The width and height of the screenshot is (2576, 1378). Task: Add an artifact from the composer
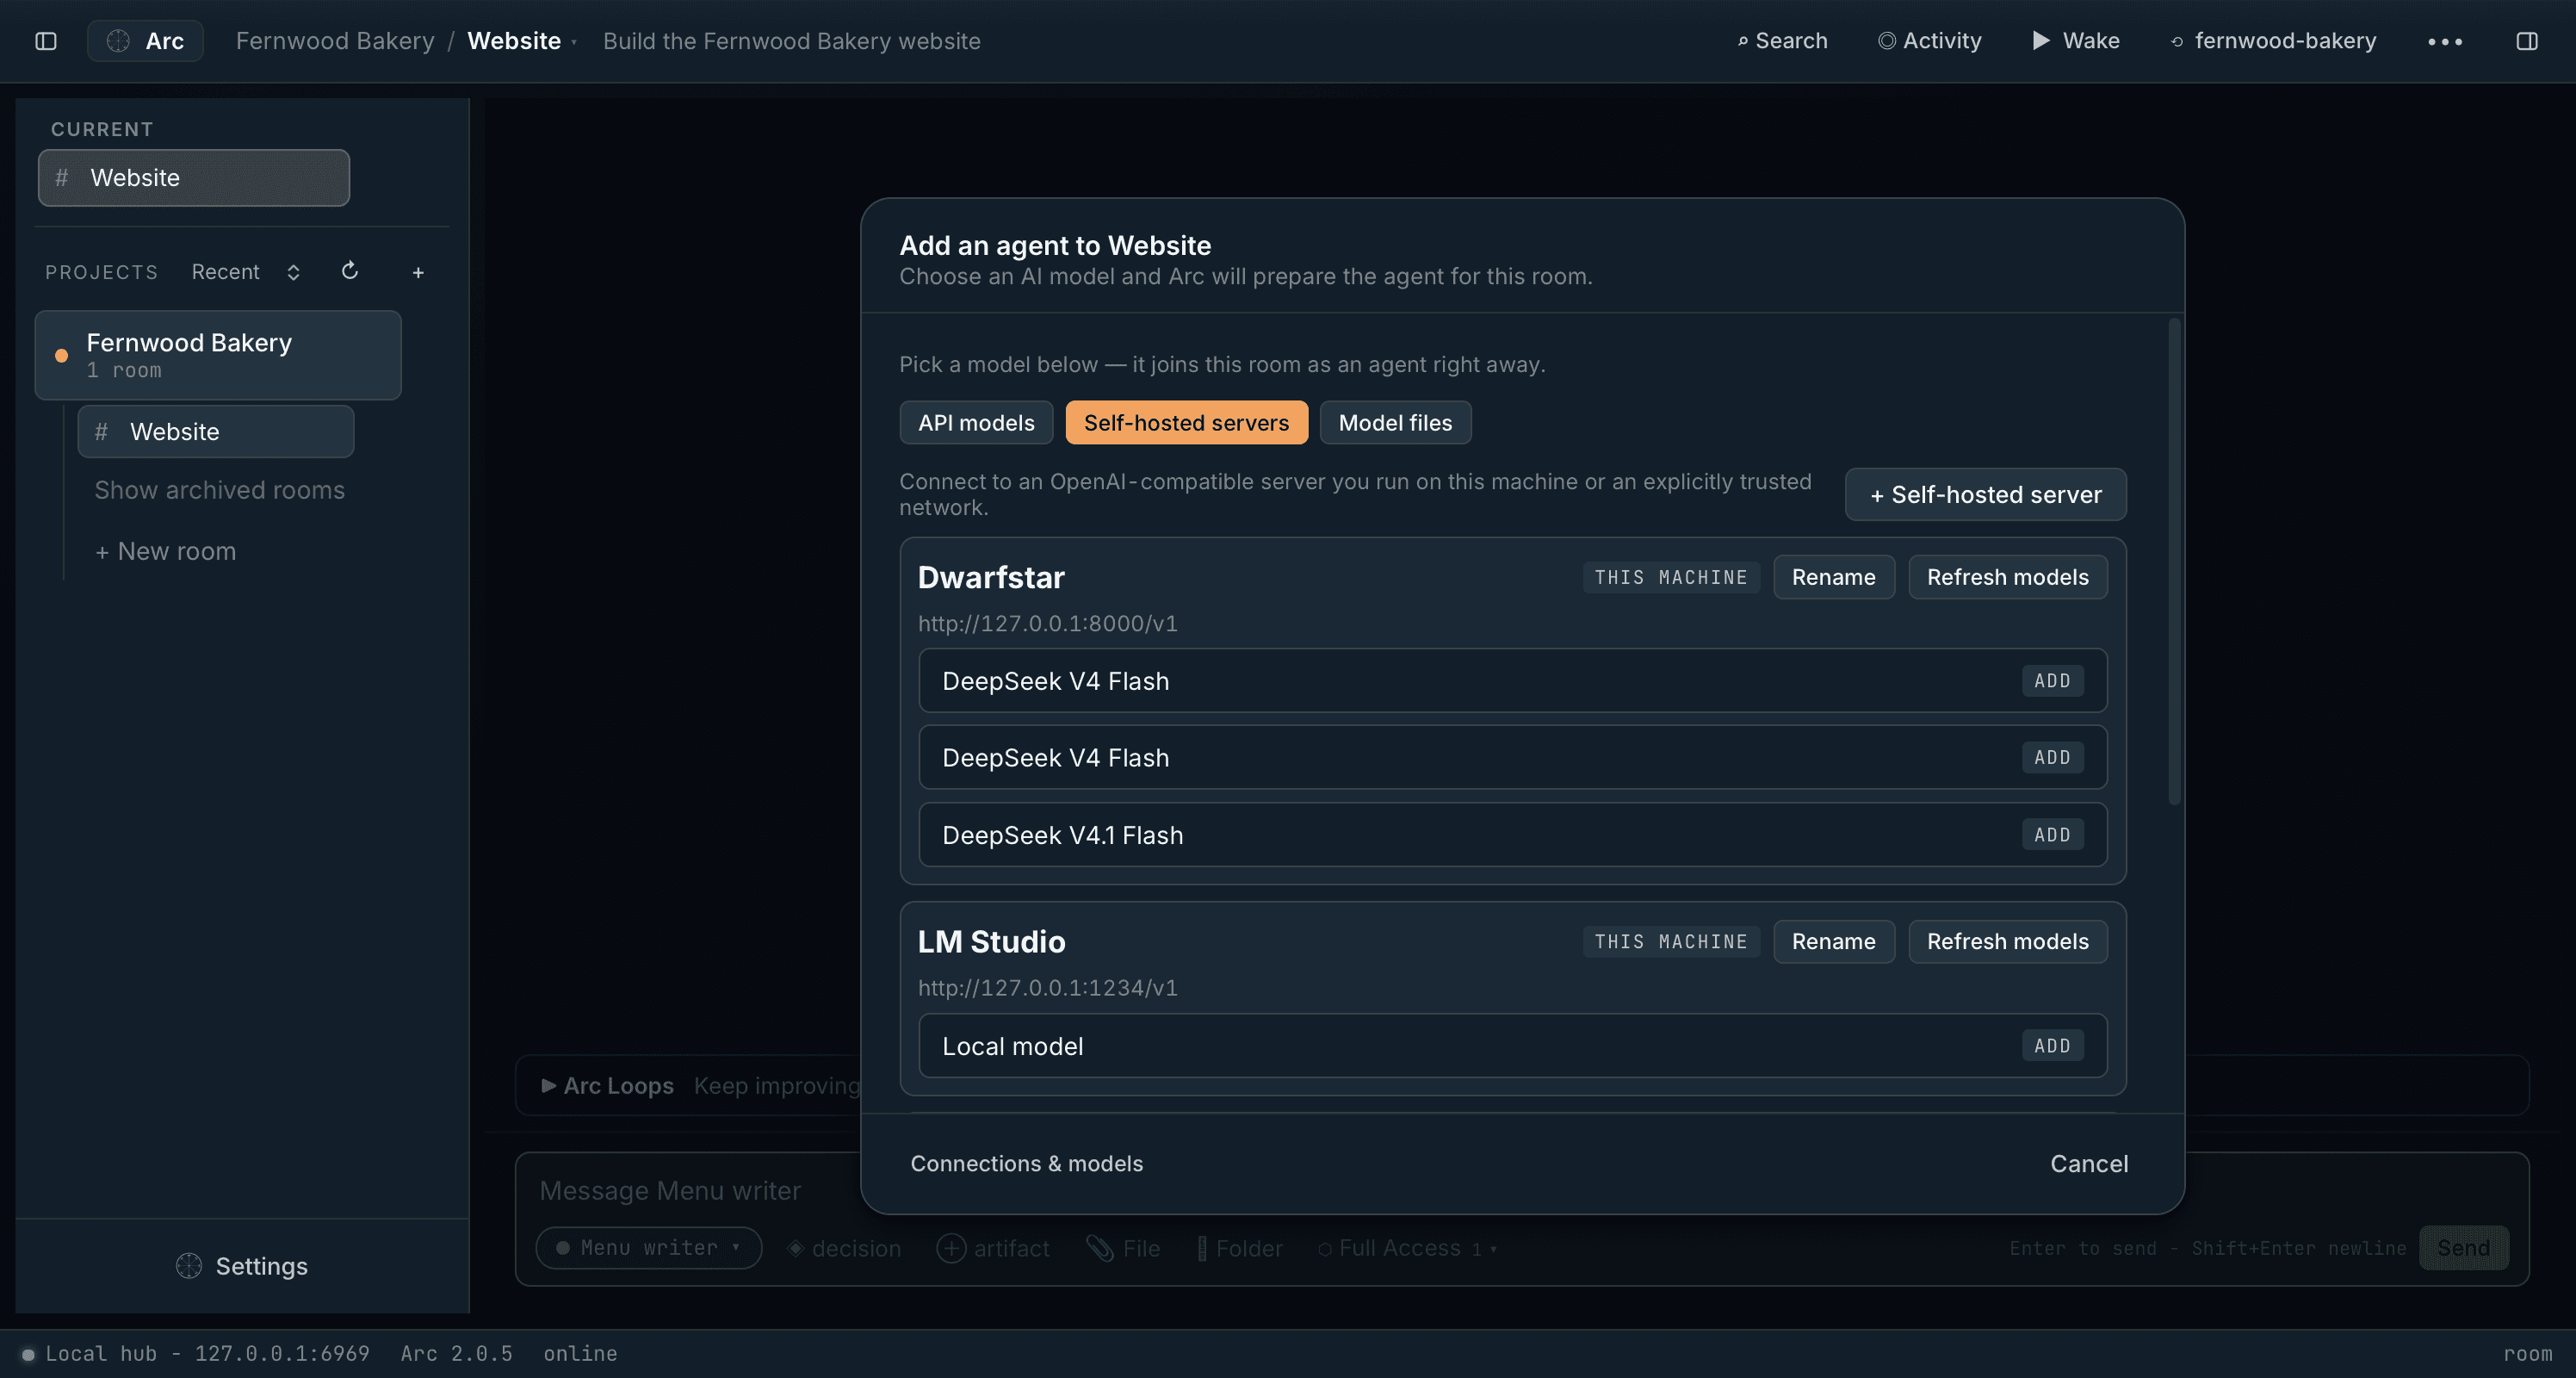point(993,1248)
